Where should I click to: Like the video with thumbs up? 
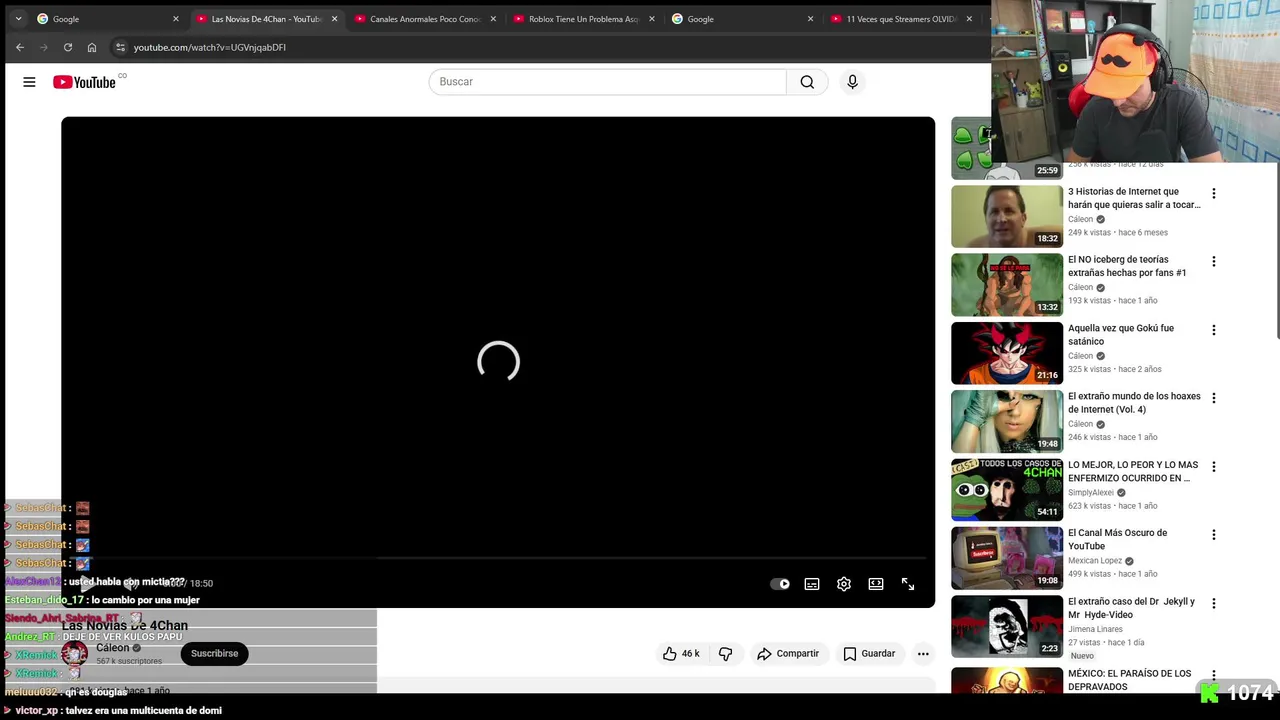pyautogui.click(x=680, y=654)
